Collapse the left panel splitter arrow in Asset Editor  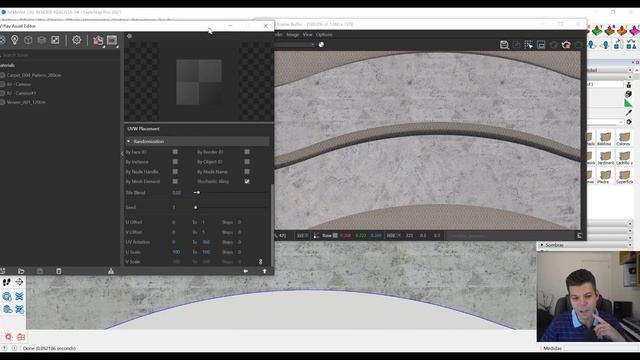click(122, 153)
